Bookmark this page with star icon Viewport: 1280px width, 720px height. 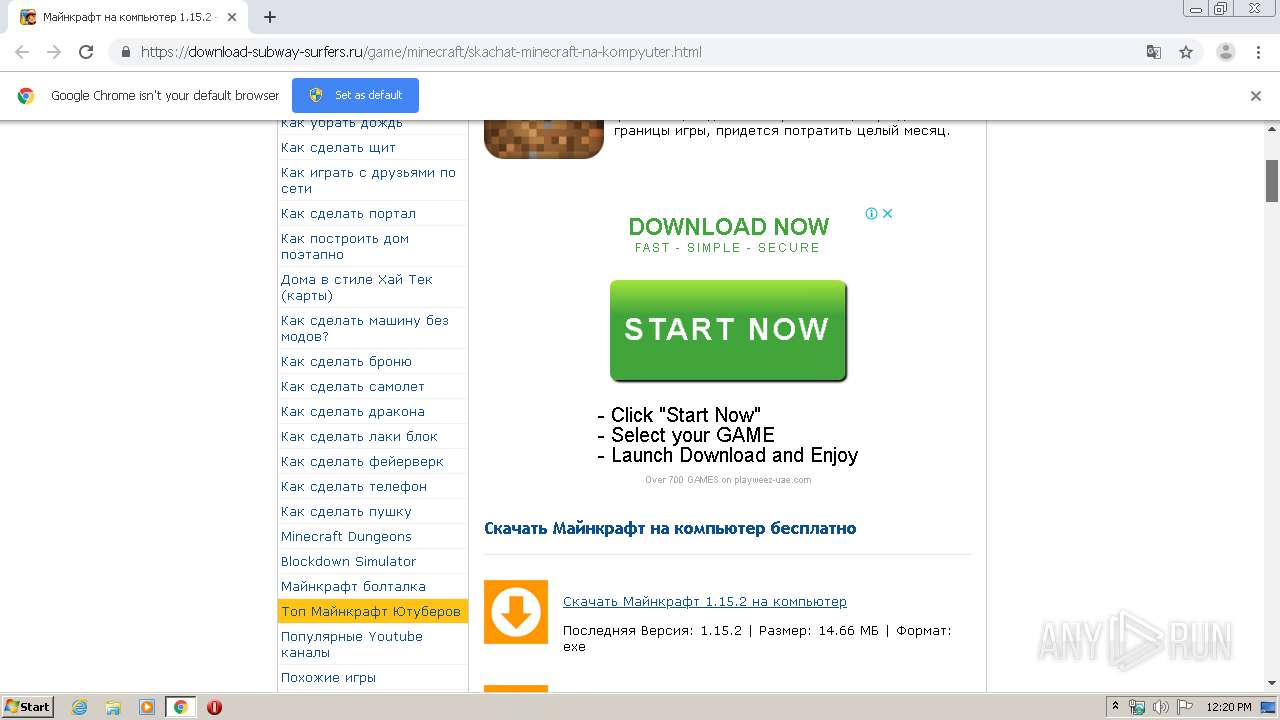coord(1186,52)
